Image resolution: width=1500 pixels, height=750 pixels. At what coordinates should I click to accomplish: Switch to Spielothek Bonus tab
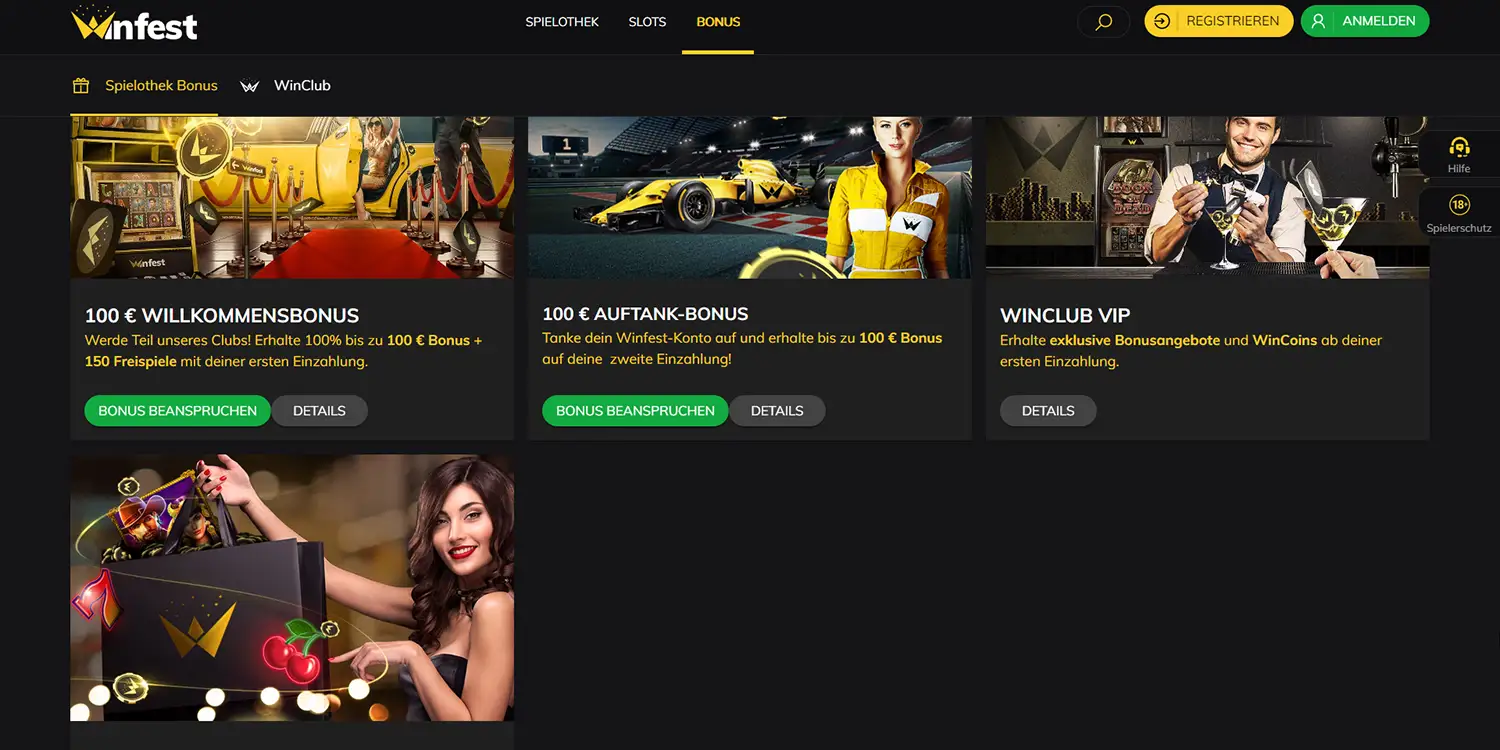[x=145, y=86]
